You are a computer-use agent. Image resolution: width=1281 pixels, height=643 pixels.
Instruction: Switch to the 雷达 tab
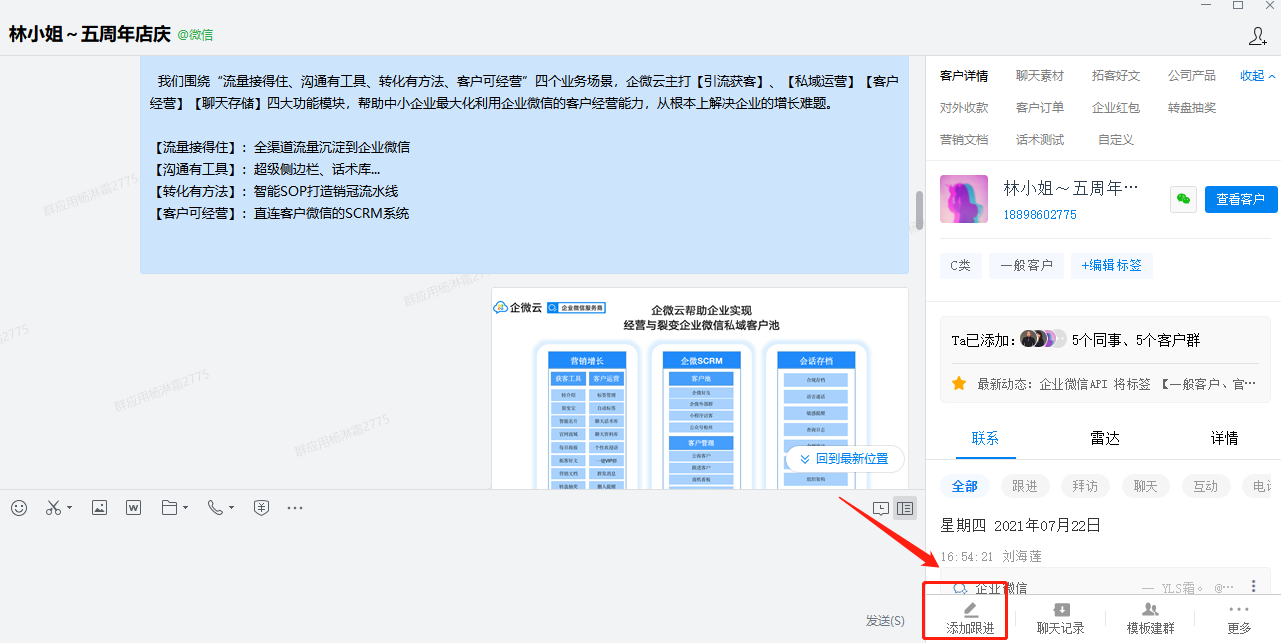pyautogui.click(x=1104, y=438)
